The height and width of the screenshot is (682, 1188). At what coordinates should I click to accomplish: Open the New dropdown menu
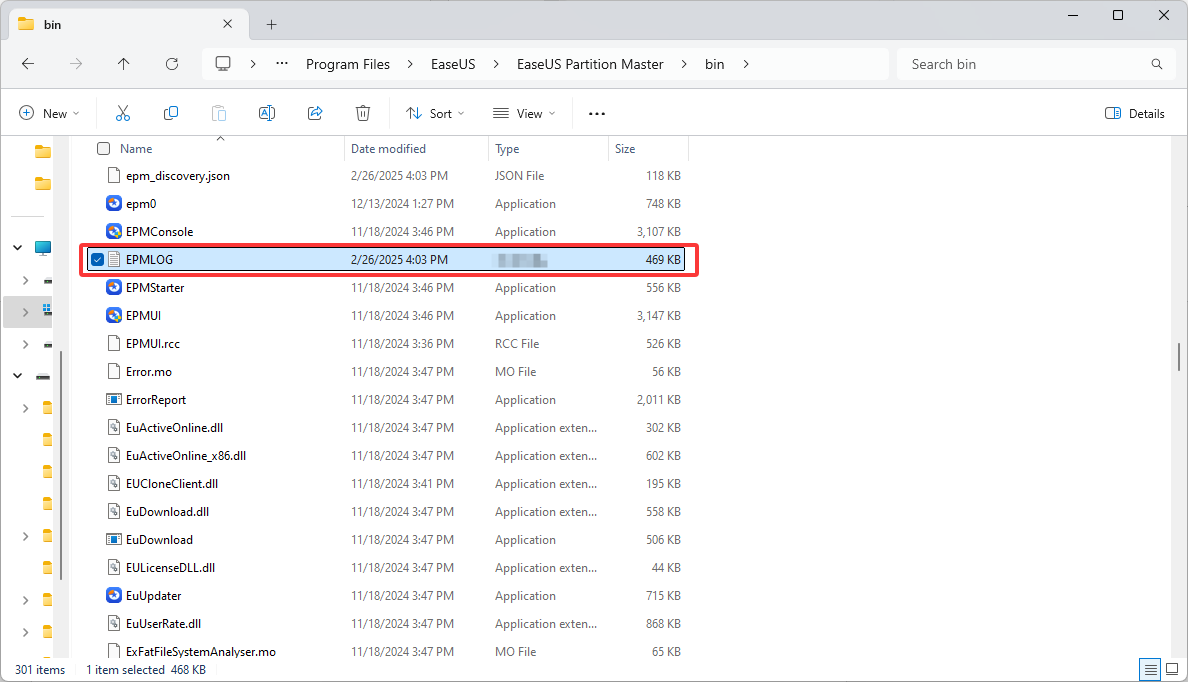pos(49,114)
